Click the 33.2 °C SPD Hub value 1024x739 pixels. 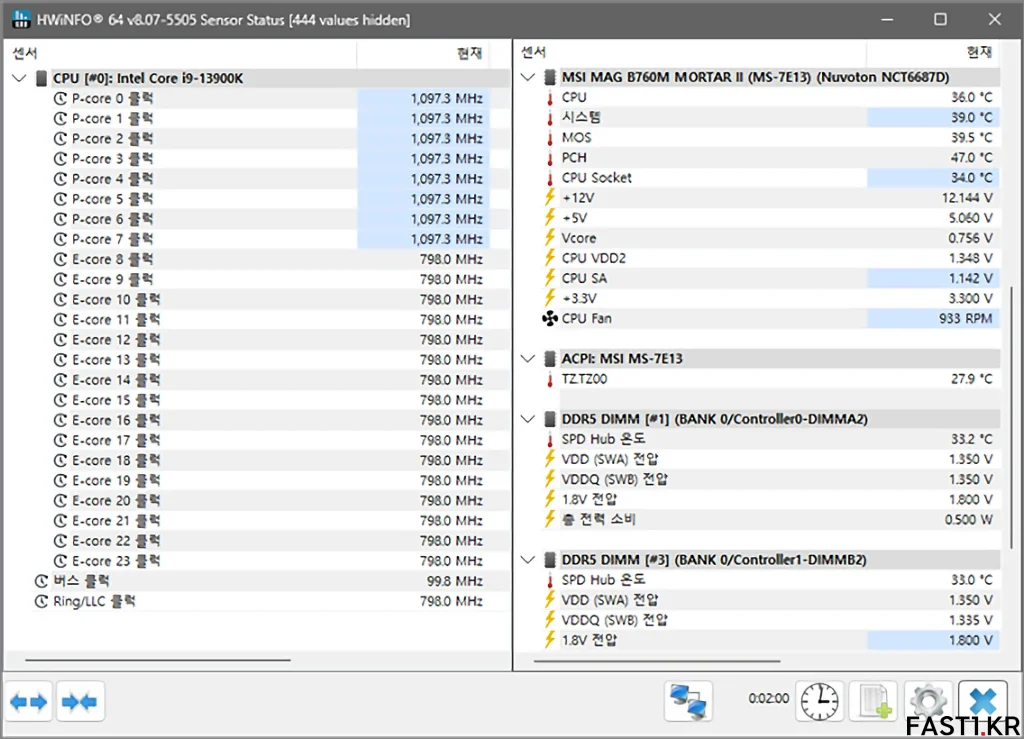(971, 439)
